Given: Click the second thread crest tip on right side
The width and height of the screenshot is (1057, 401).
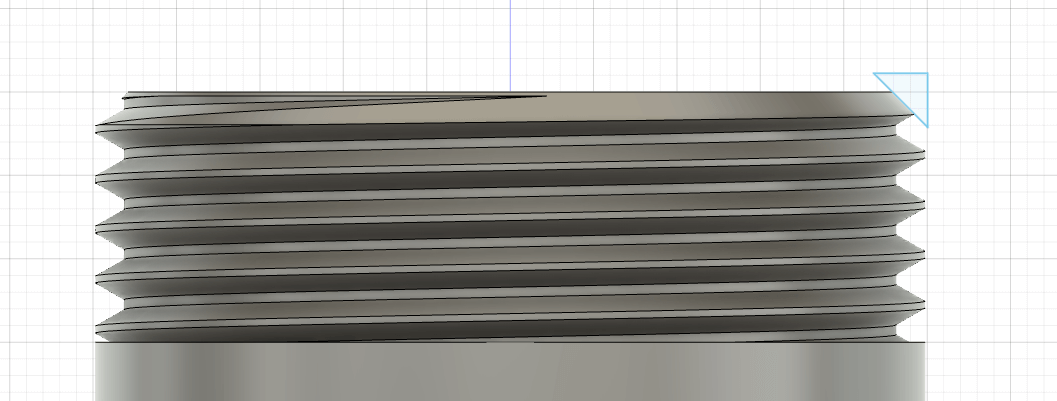Looking at the screenshot, I should (922, 204).
